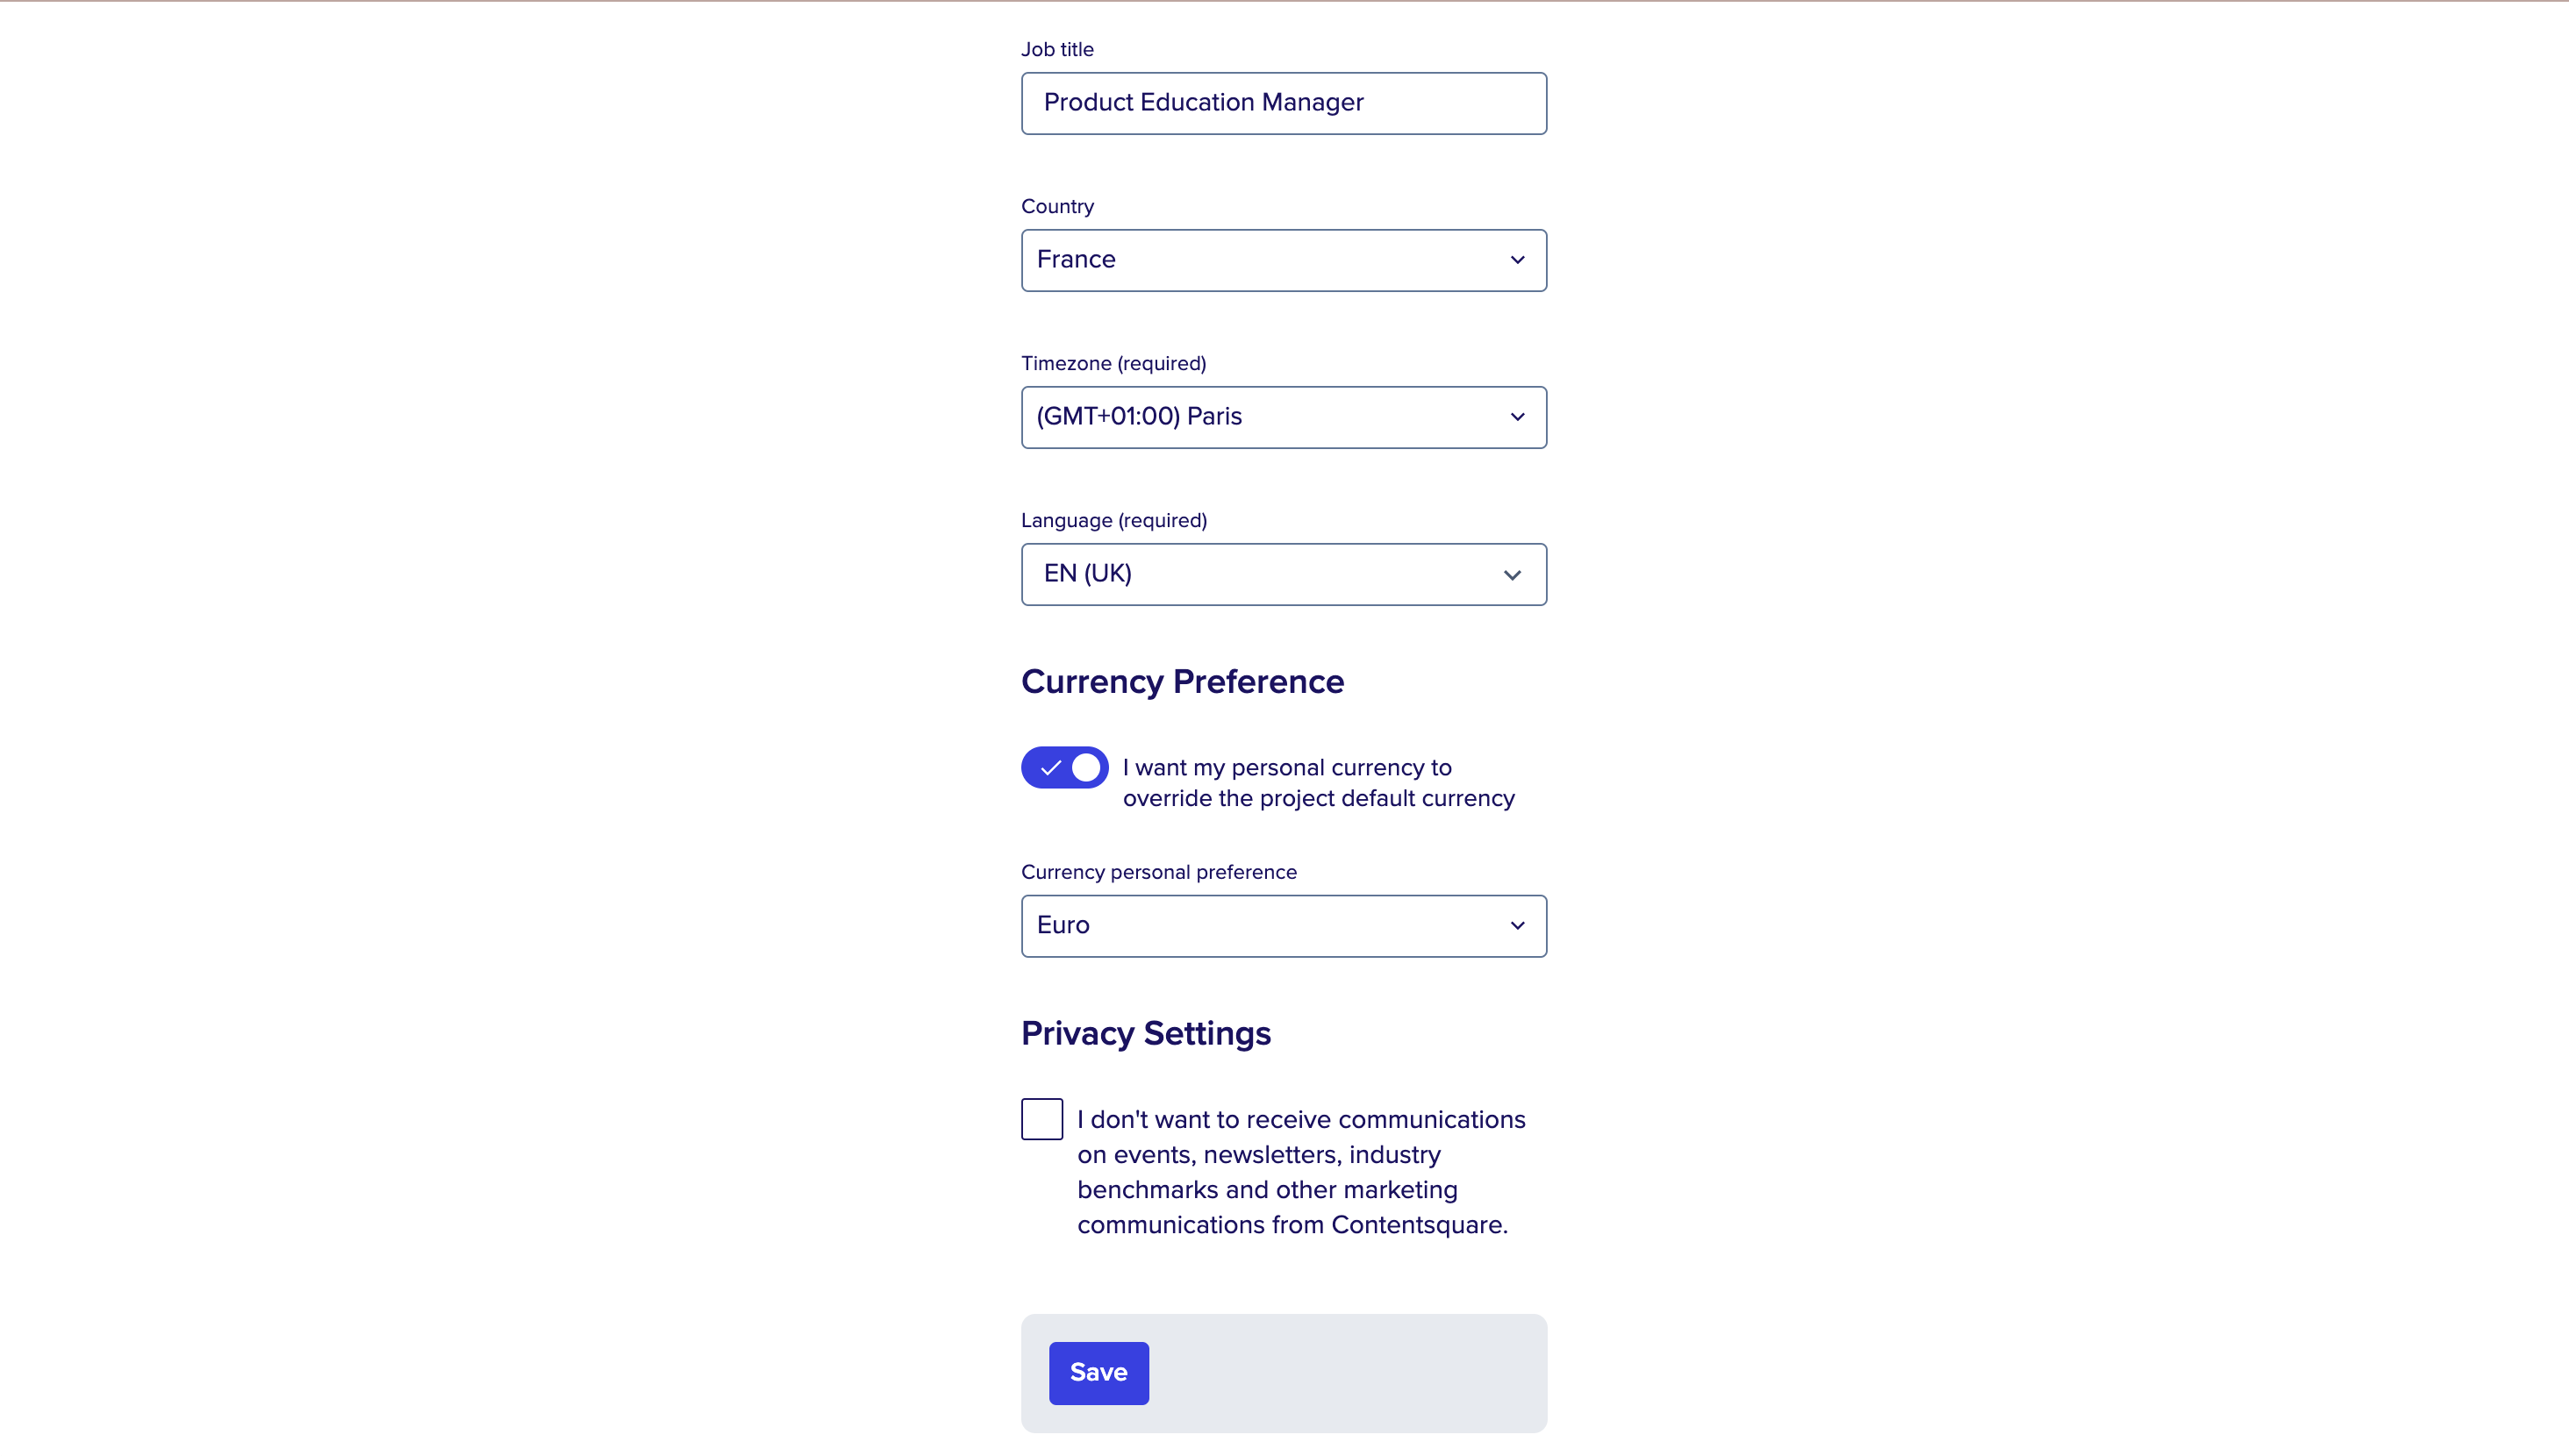Click the France value in Country field
This screenshot has height=1456, width=2569.
[x=1076, y=260]
